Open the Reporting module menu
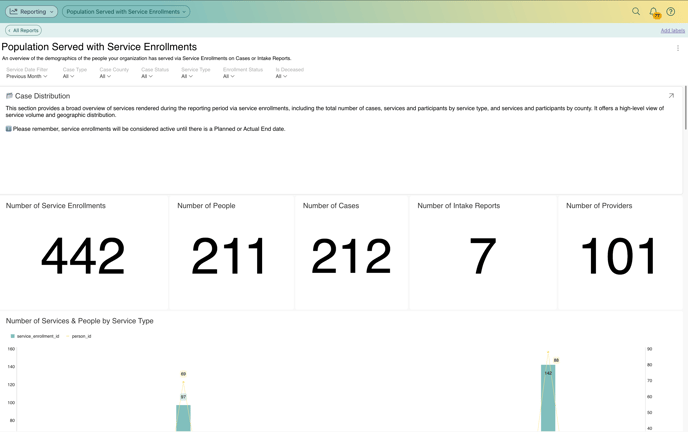The image size is (688, 432). (32, 12)
